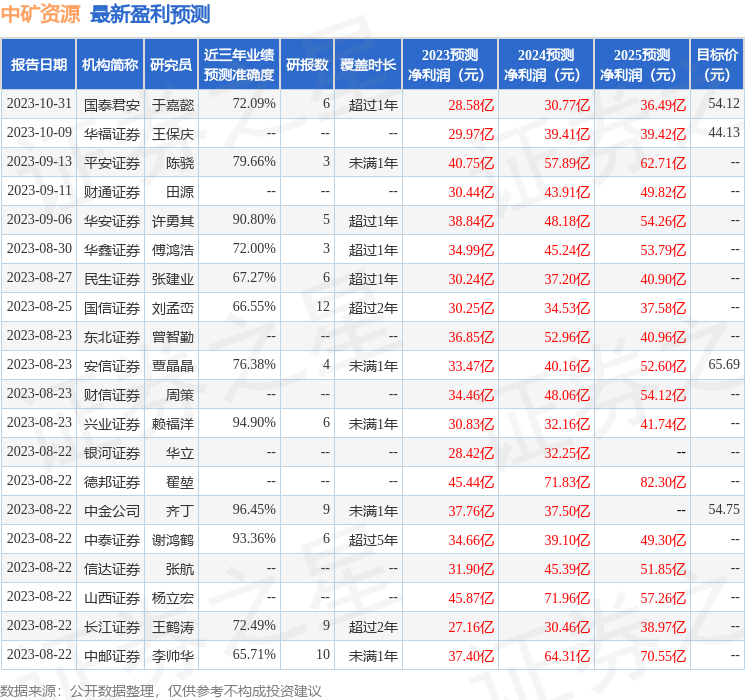Click accuracy value 90.80%
This screenshot has width=745, height=700.
[x=254, y=219]
